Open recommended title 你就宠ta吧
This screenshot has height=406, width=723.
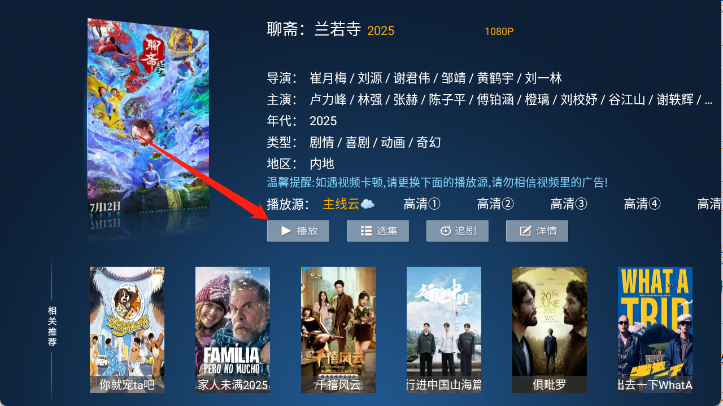(127, 330)
